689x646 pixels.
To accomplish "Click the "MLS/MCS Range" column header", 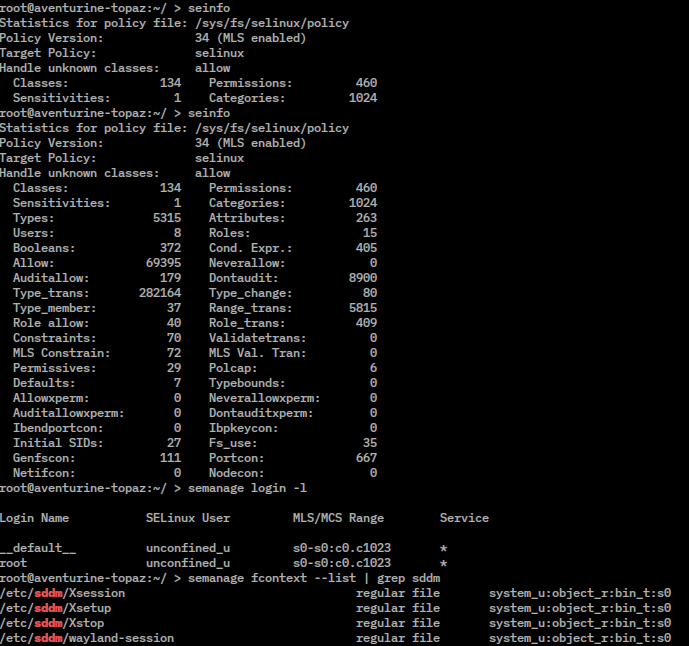I will click(338, 518).
